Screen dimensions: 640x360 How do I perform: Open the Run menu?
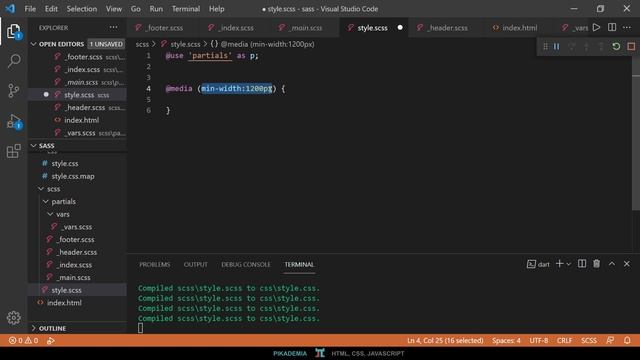156,9
